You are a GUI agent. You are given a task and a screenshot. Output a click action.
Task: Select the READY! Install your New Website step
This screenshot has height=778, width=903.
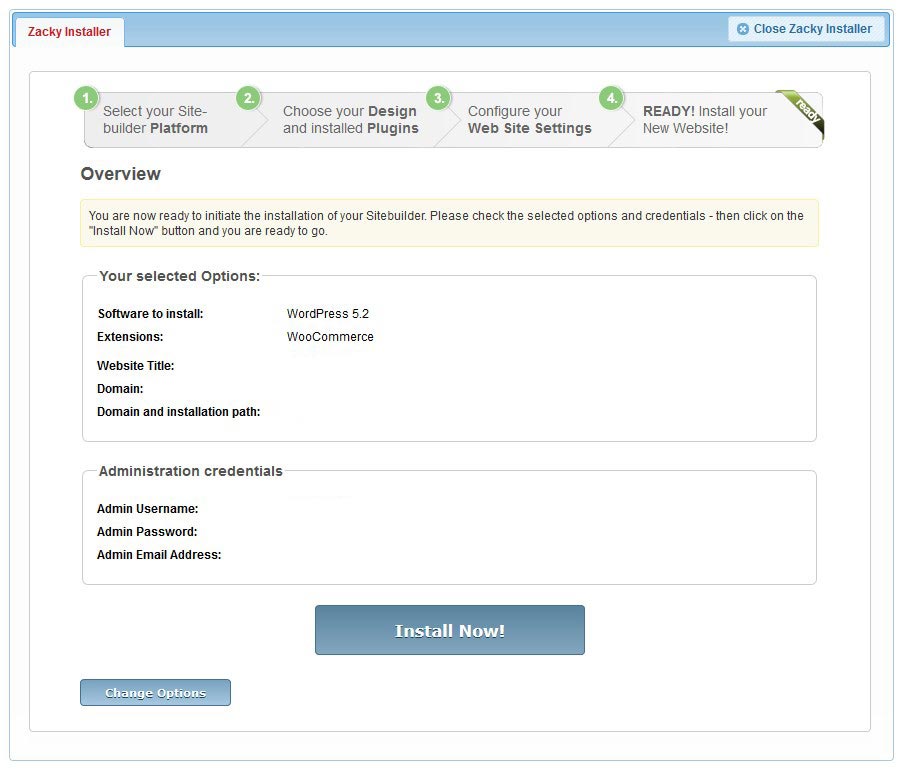(x=704, y=120)
